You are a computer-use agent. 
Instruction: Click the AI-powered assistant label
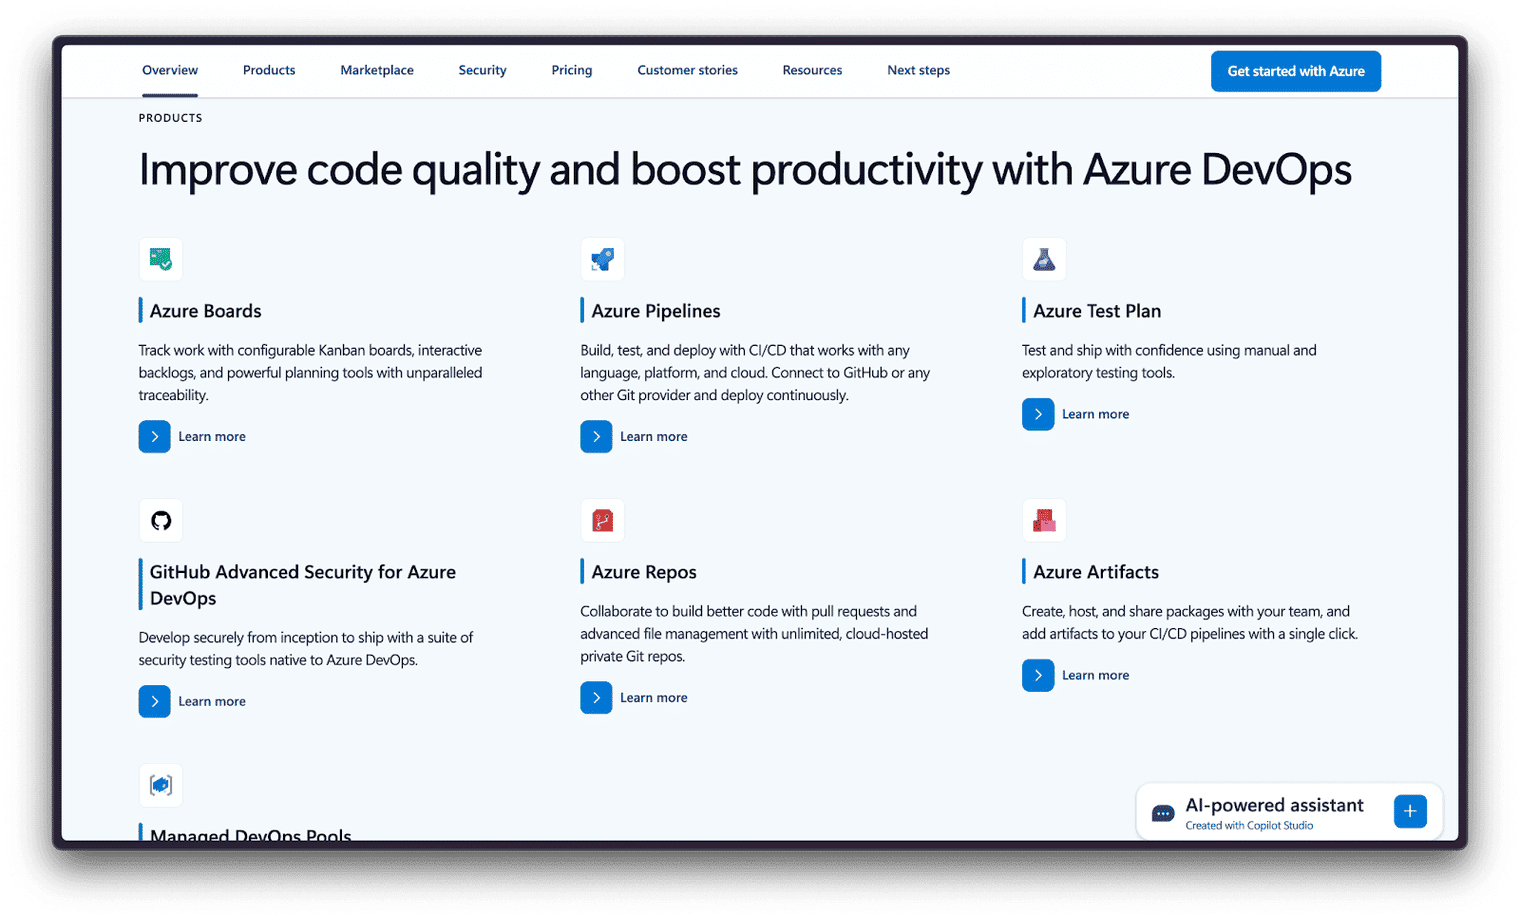pos(1274,805)
